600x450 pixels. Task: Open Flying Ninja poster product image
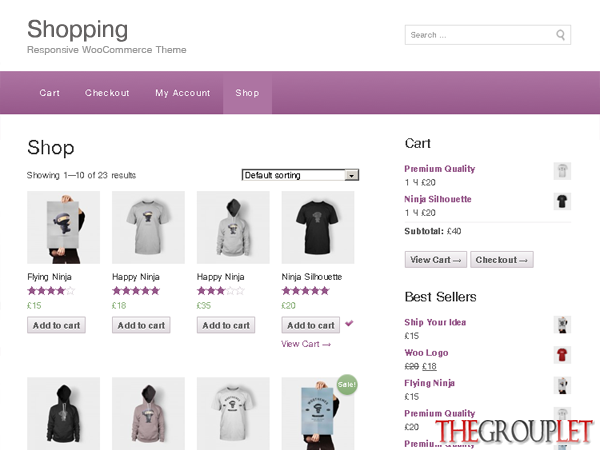64,227
